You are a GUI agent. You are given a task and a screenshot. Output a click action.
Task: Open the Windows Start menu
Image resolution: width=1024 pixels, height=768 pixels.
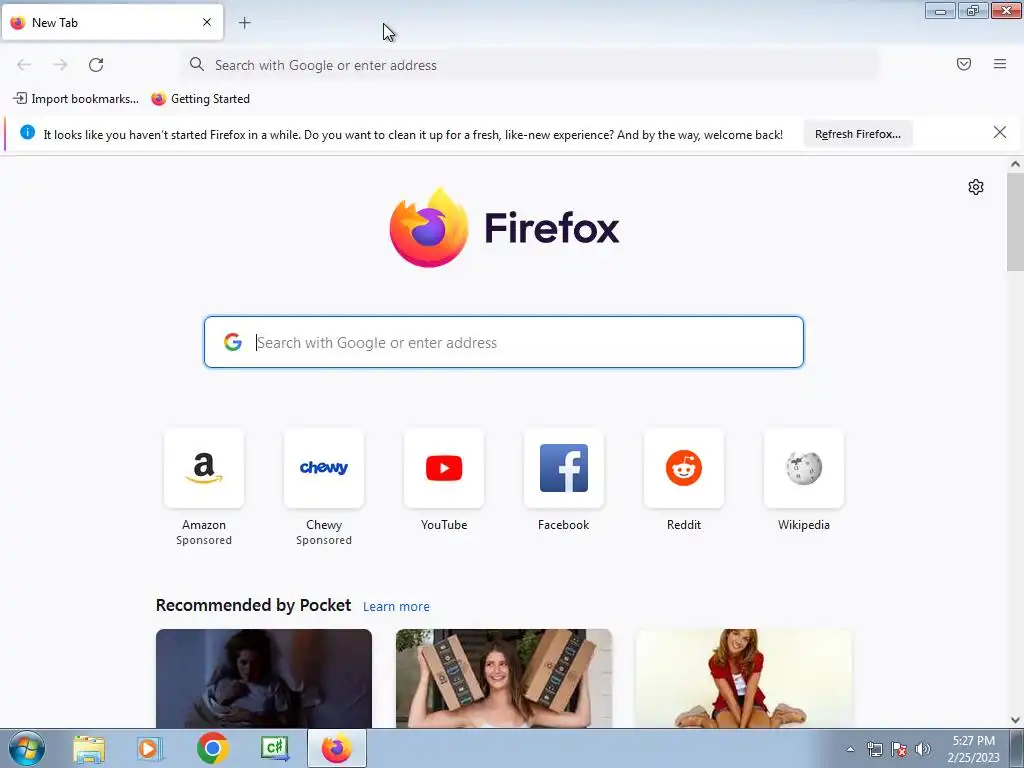pyautogui.click(x=27, y=748)
